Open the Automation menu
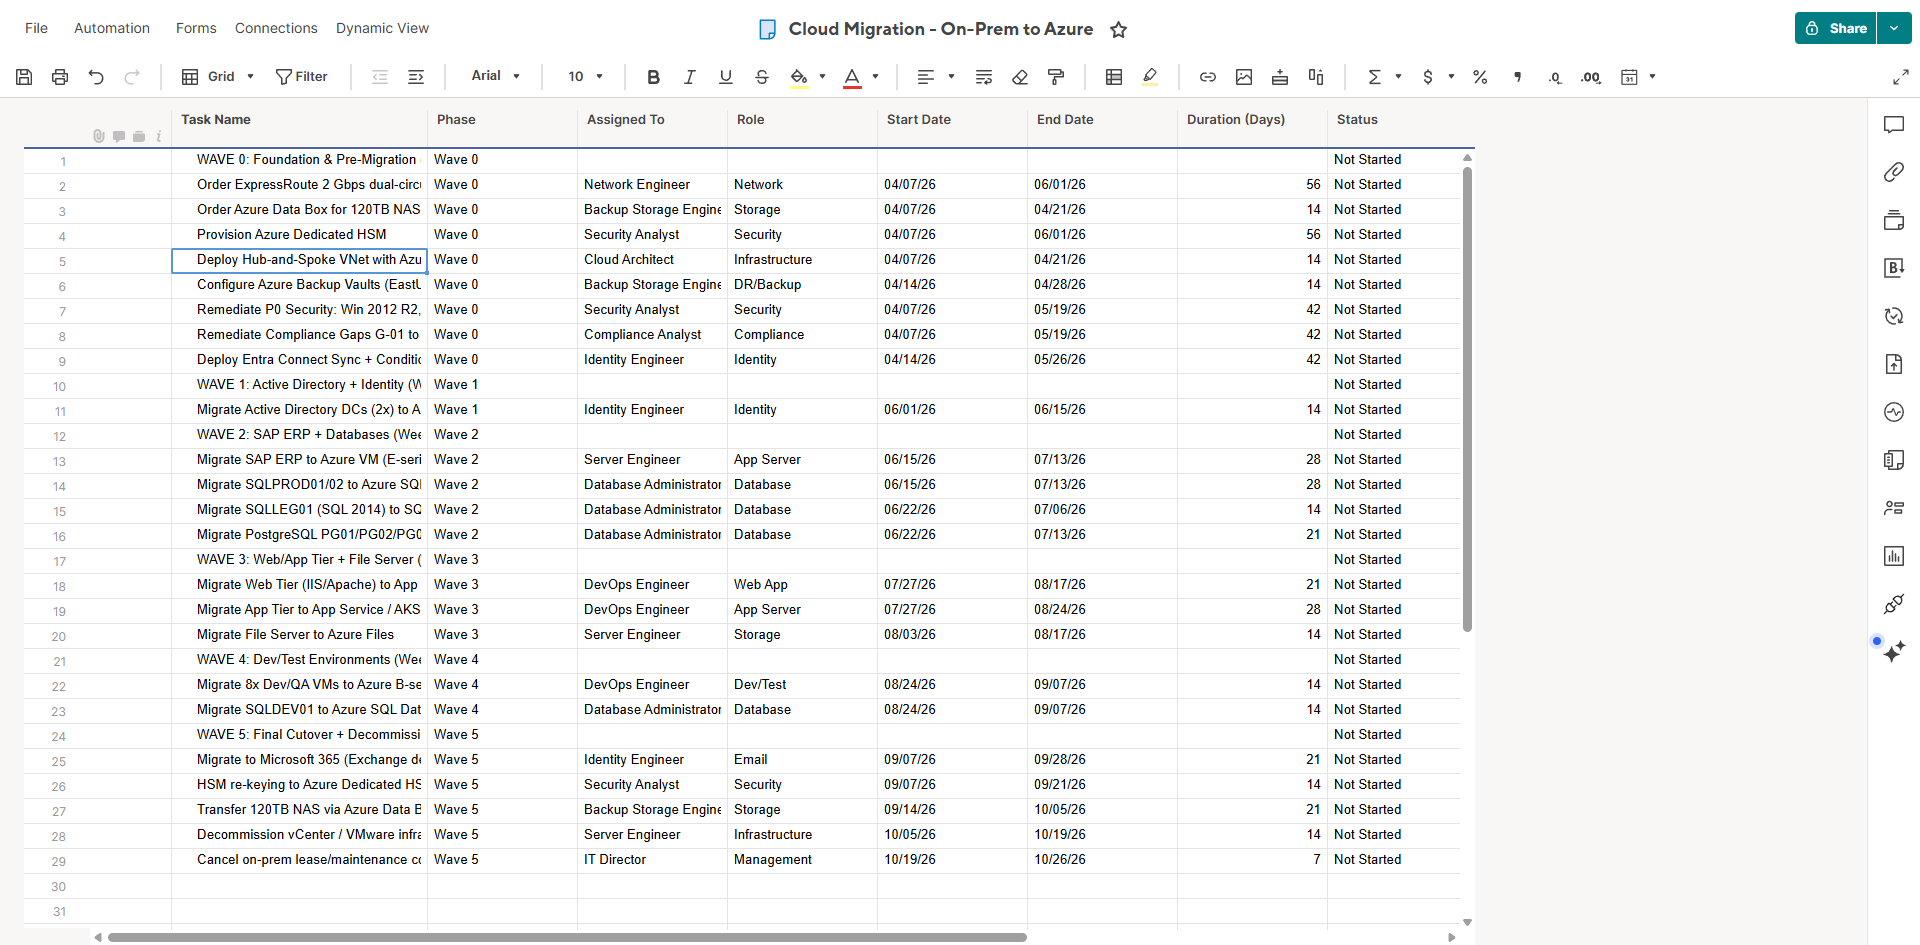This screenshot has width=1920, height=945. coord(111,28)
